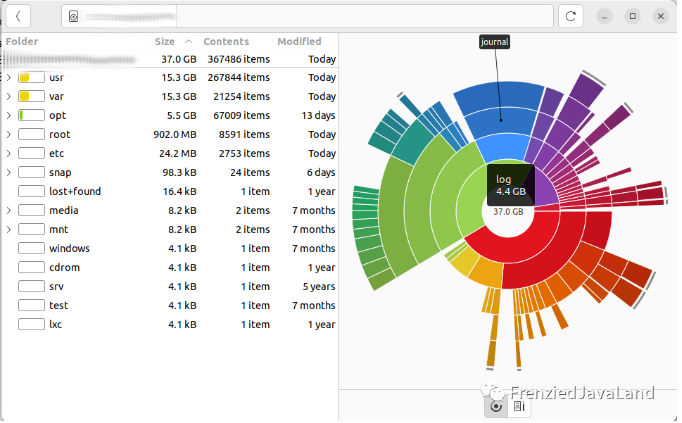Click the 367486 items total count
Screen dimensions: 682x423
point(238,59)
